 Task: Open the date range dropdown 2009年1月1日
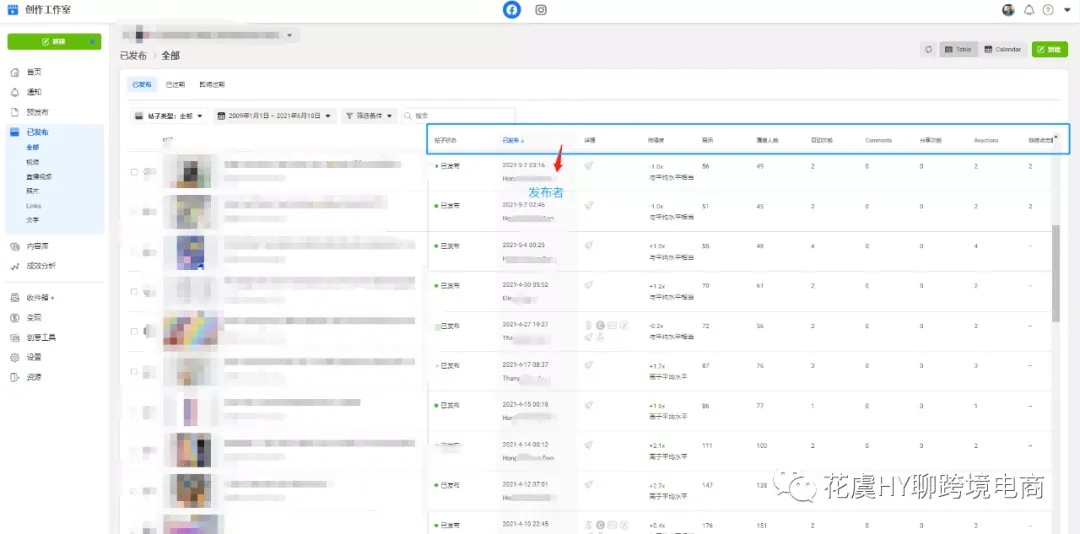(274, 116)
